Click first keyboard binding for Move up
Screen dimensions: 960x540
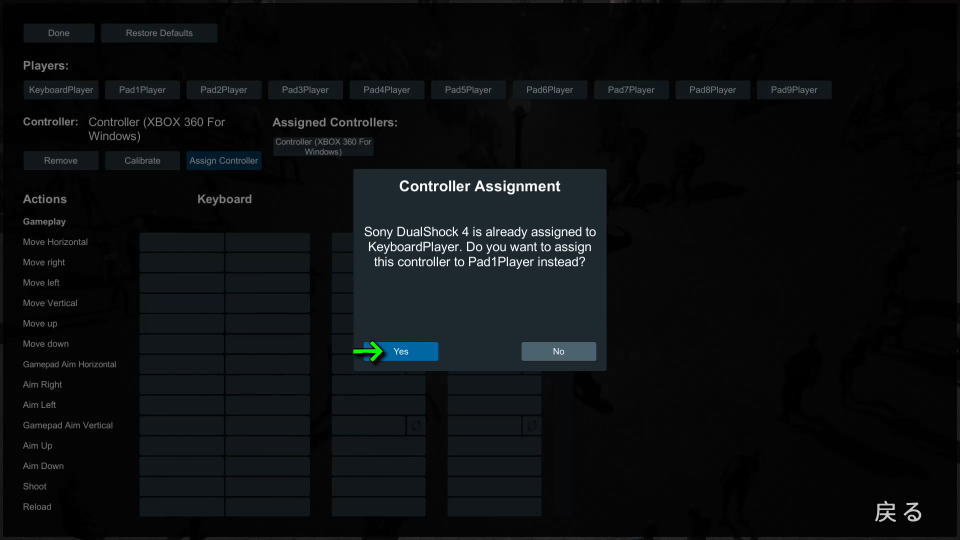[181, 323]
